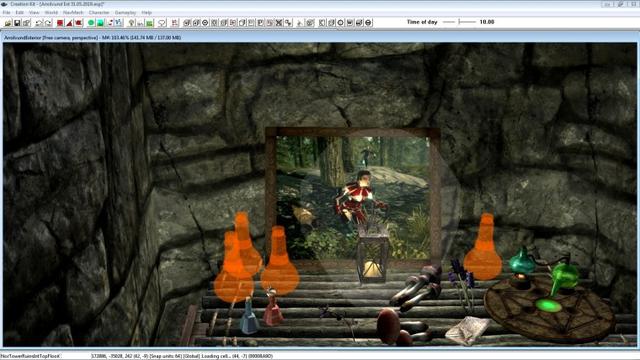Open the Character menu

pyautogui.click(x=99, y=13)
